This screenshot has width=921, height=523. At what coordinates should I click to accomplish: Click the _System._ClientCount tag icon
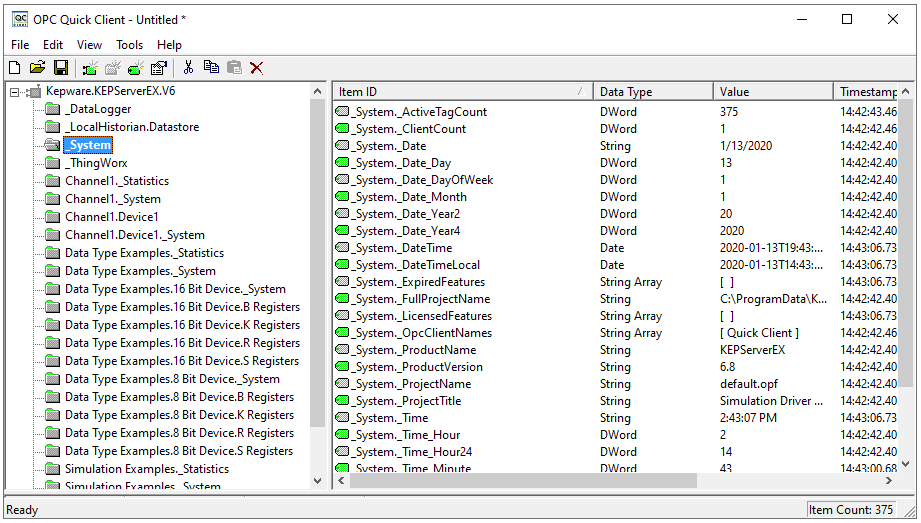tap(342, 129)
